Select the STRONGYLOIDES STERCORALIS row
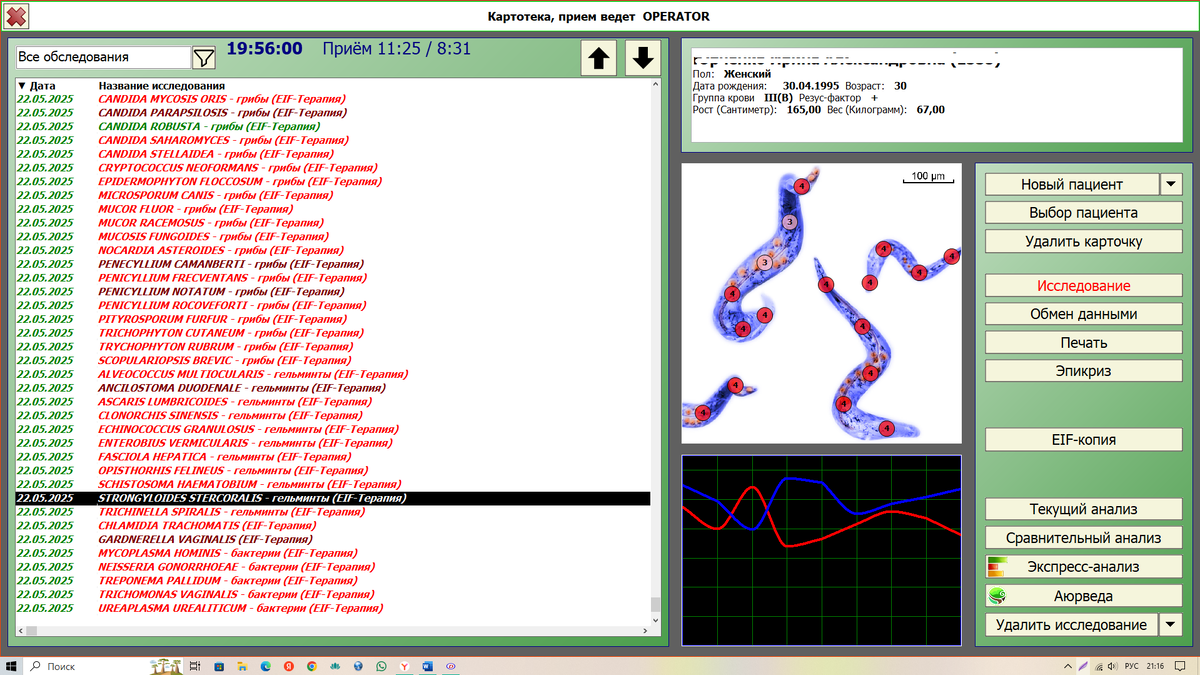1200x675 pixels. (x=332, y=498)
